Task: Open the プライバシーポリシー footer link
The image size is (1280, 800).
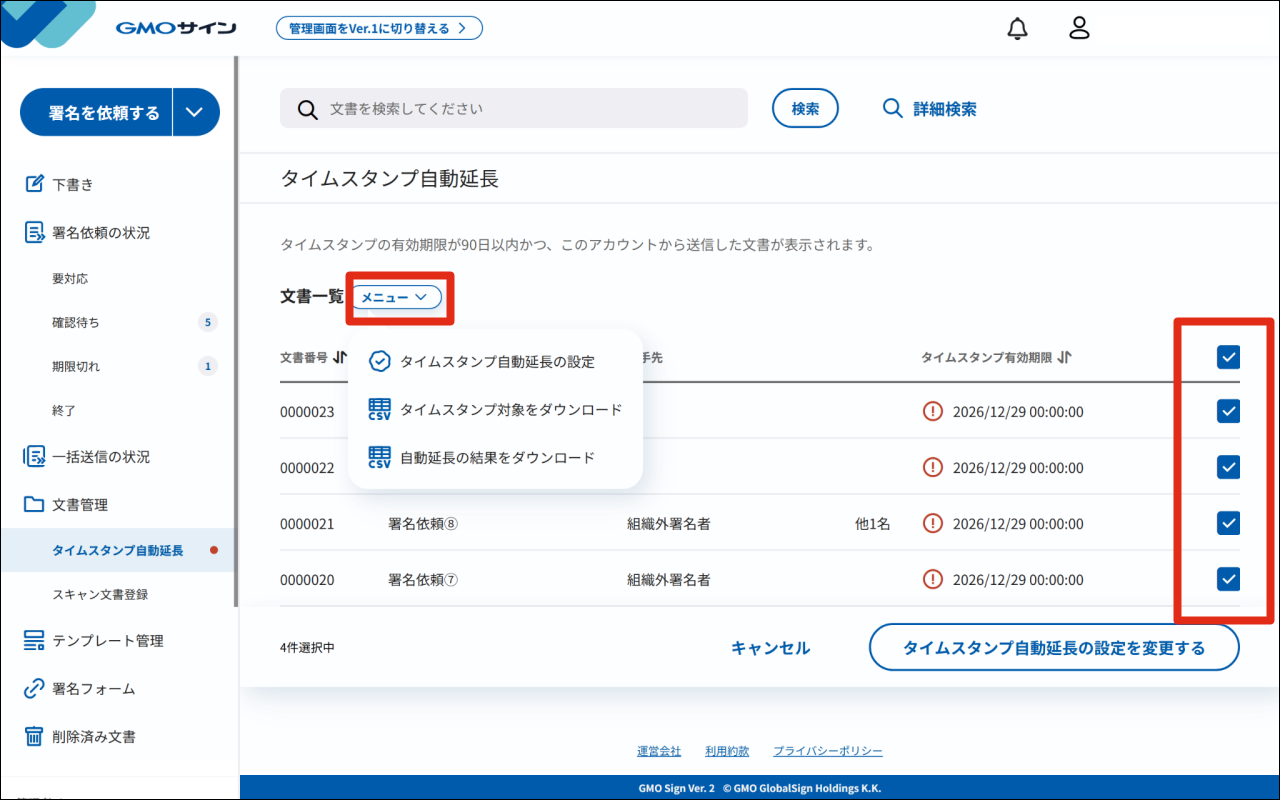Action: click(828, 751)
